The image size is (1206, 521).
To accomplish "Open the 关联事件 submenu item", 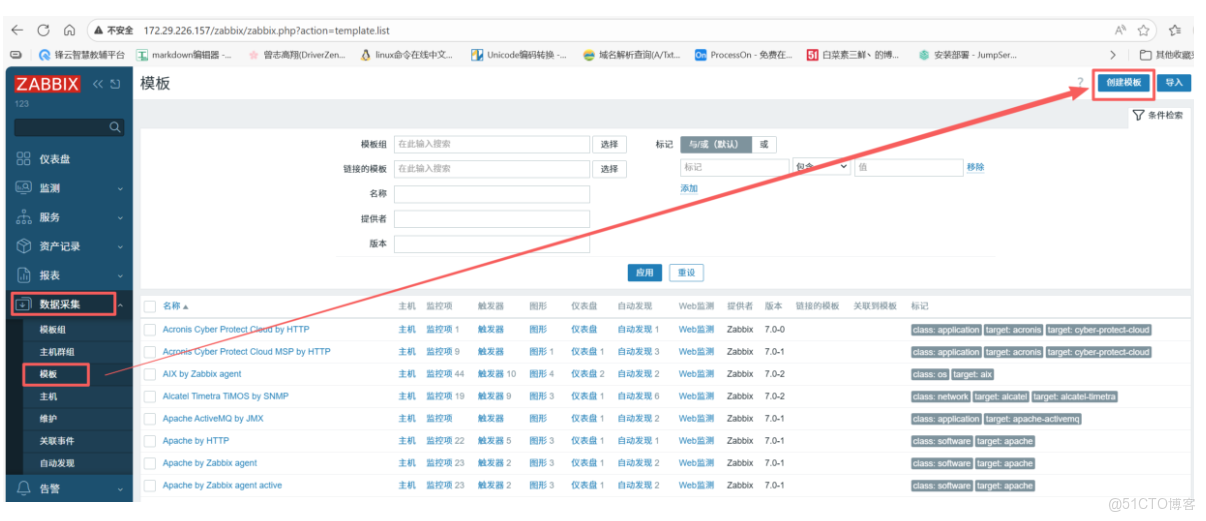I will [x=57, y=441].
